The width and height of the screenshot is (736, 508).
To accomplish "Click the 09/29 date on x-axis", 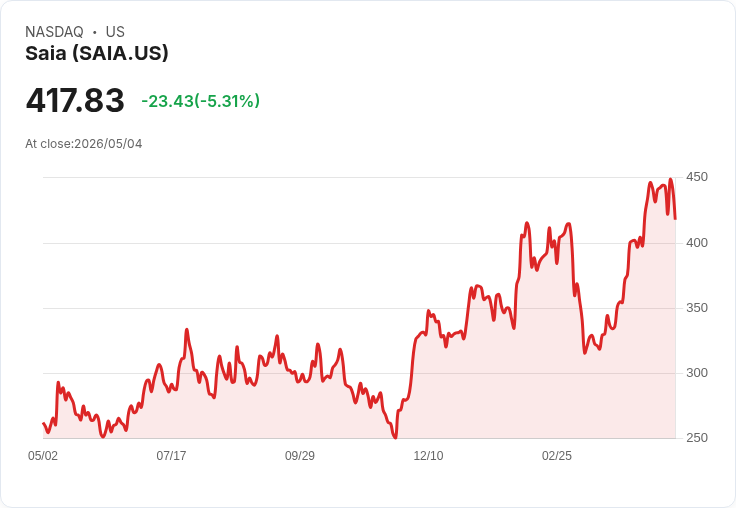I will [x=300, y=456].
